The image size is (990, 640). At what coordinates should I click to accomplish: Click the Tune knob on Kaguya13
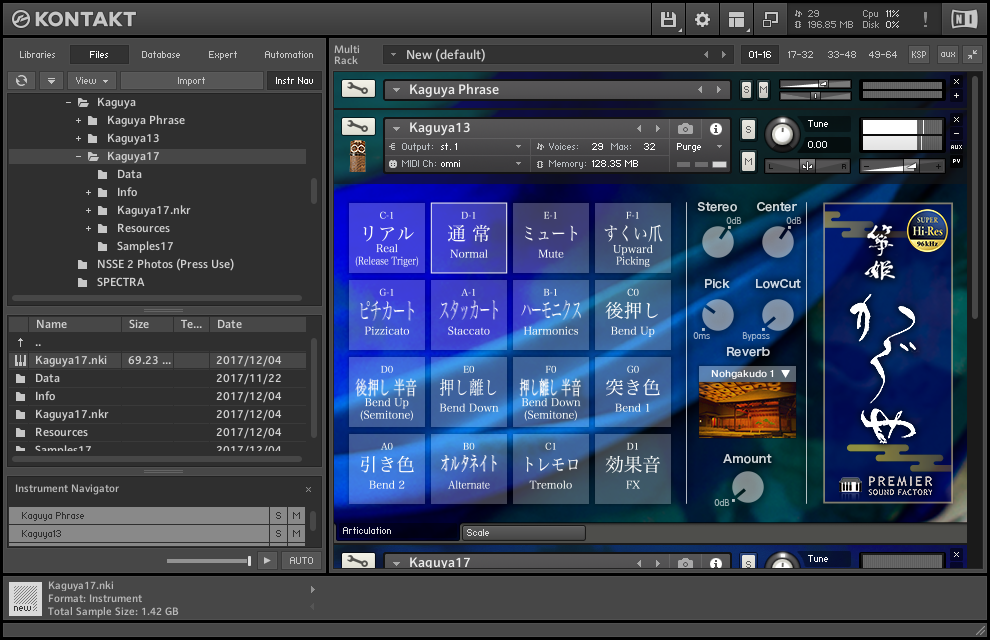pos(782,134)
